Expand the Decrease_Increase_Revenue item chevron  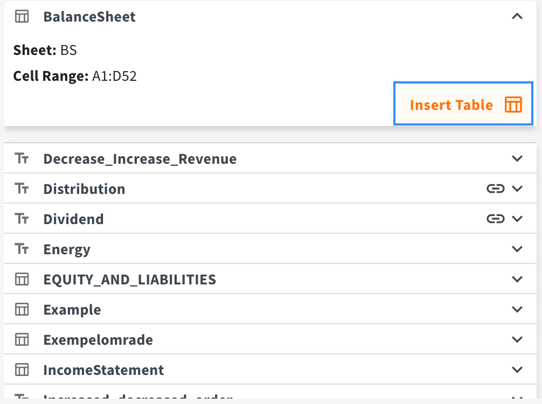click(x=517, y=159)
